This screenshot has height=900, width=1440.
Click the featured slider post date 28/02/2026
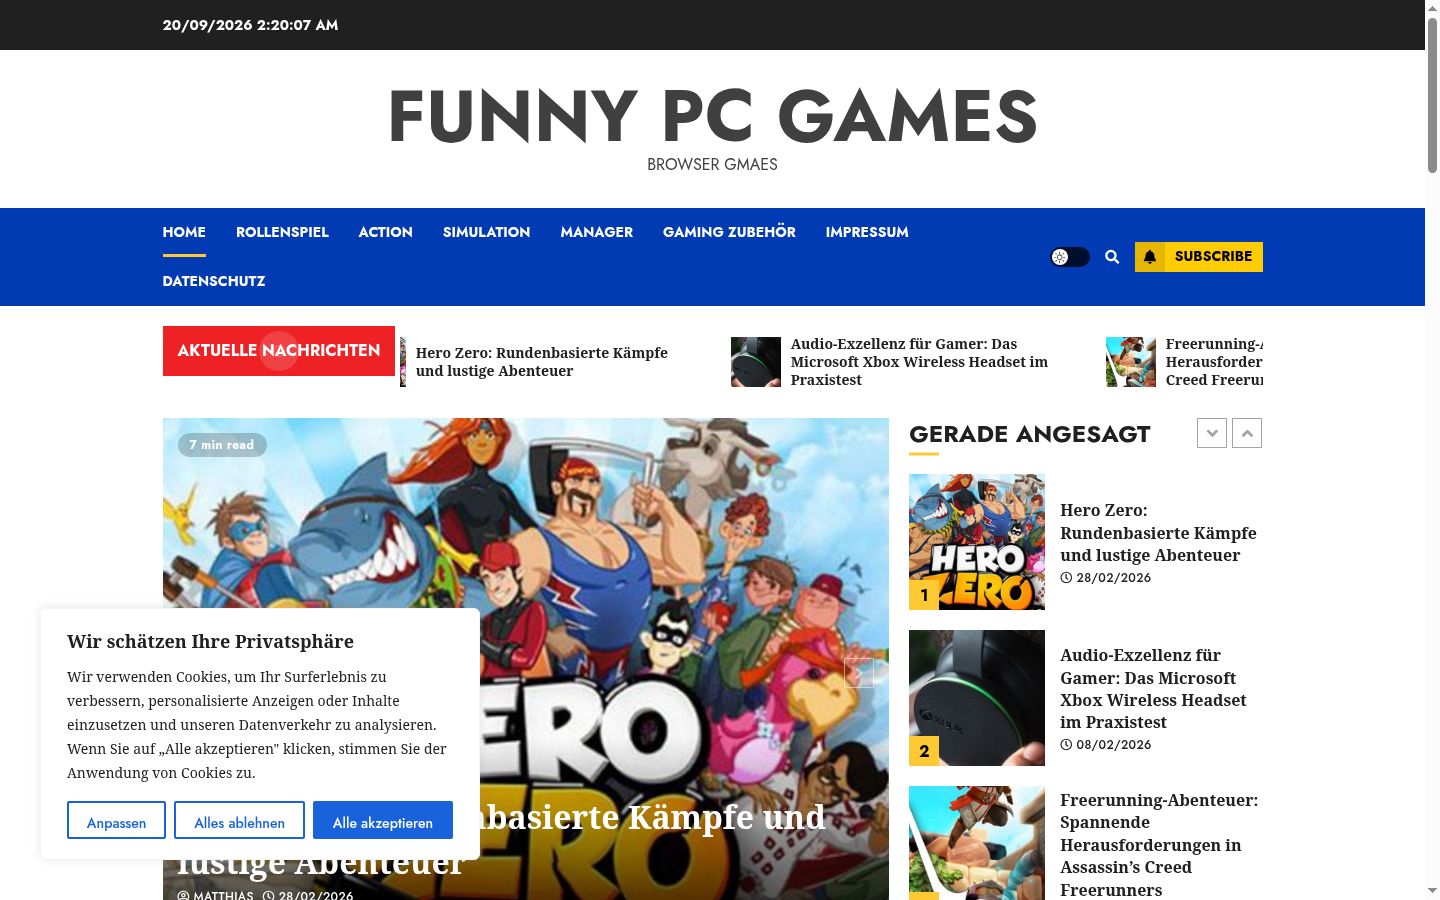pos(309,894)
